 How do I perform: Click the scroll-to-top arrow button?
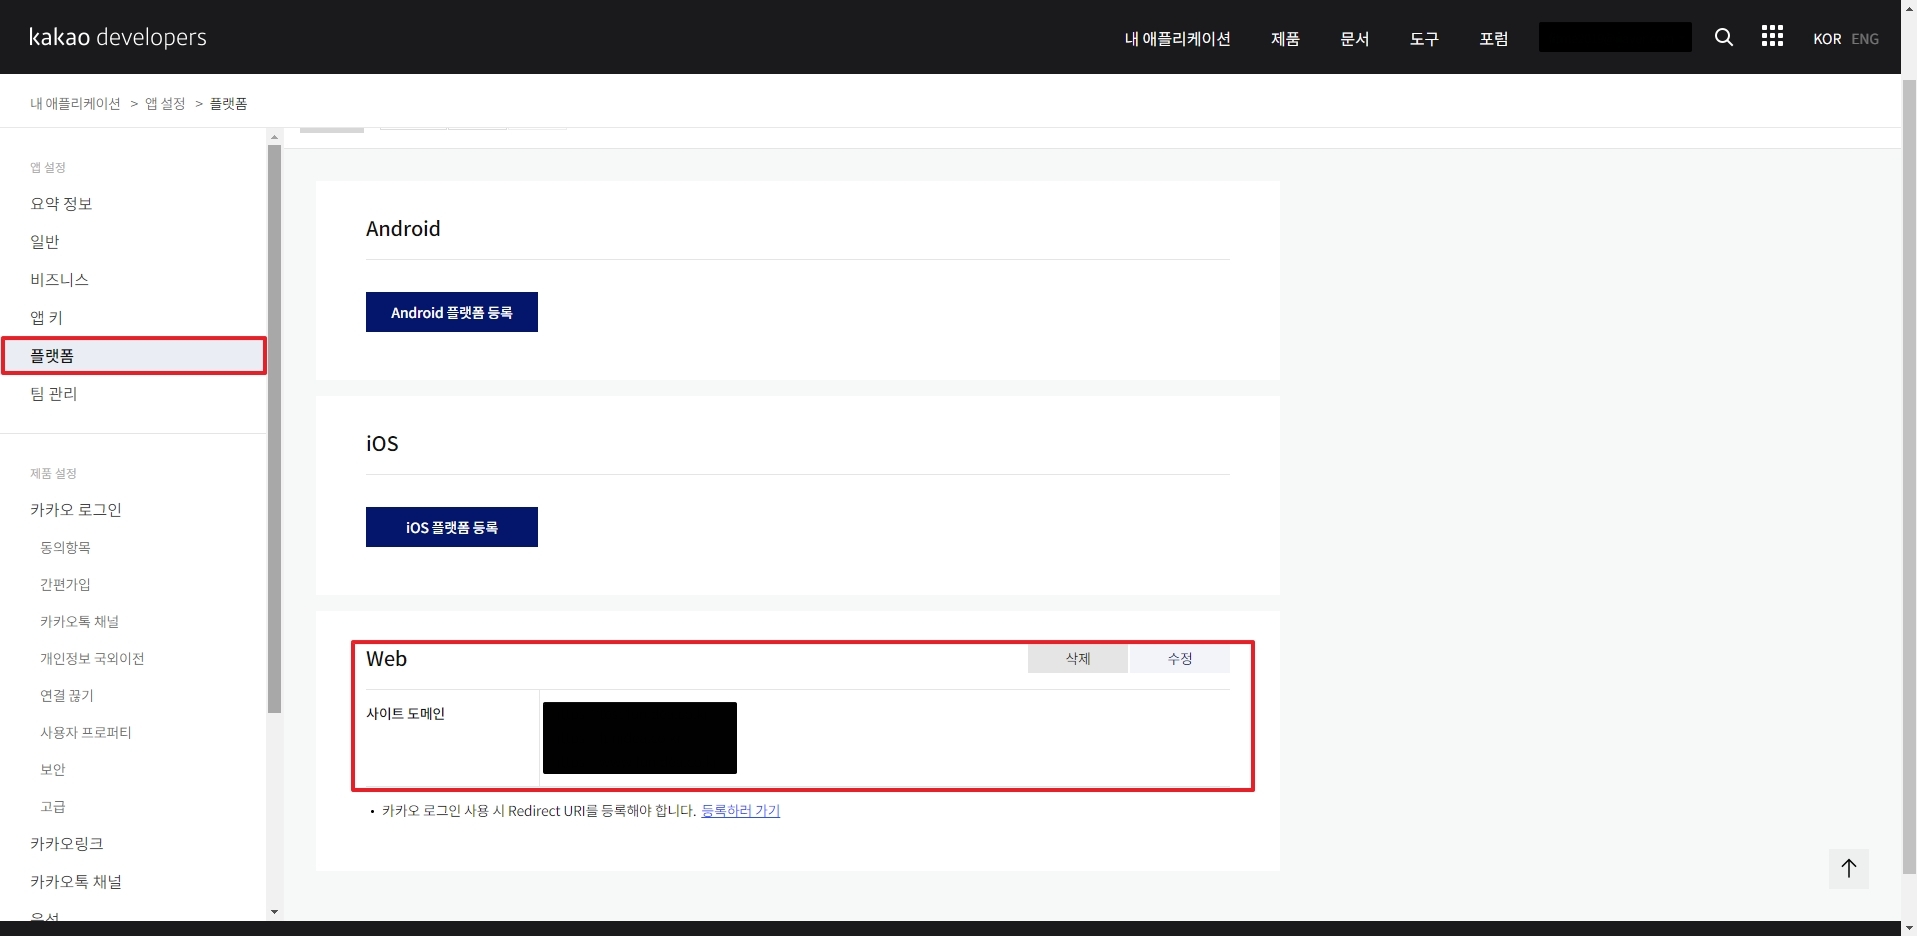click(1848, 868)
